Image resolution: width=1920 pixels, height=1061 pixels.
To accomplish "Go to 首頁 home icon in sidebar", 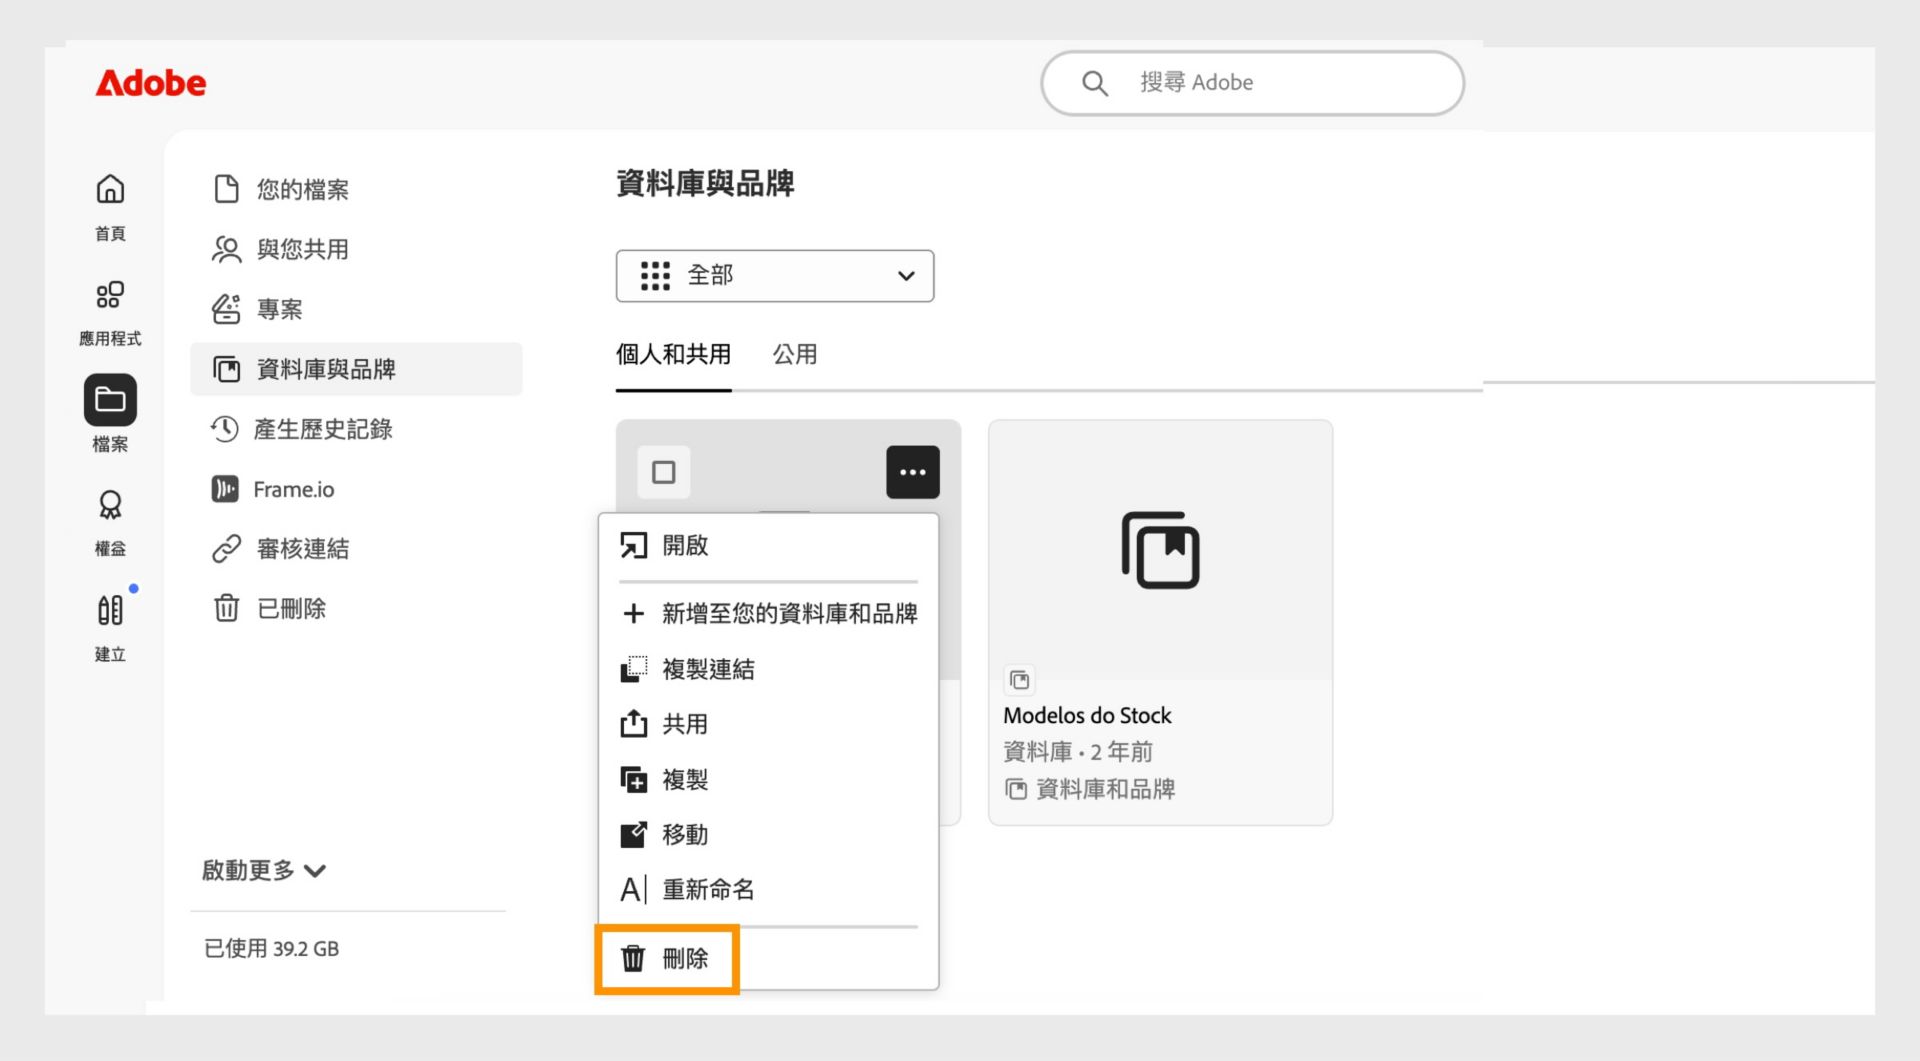I will pos(110,189).
